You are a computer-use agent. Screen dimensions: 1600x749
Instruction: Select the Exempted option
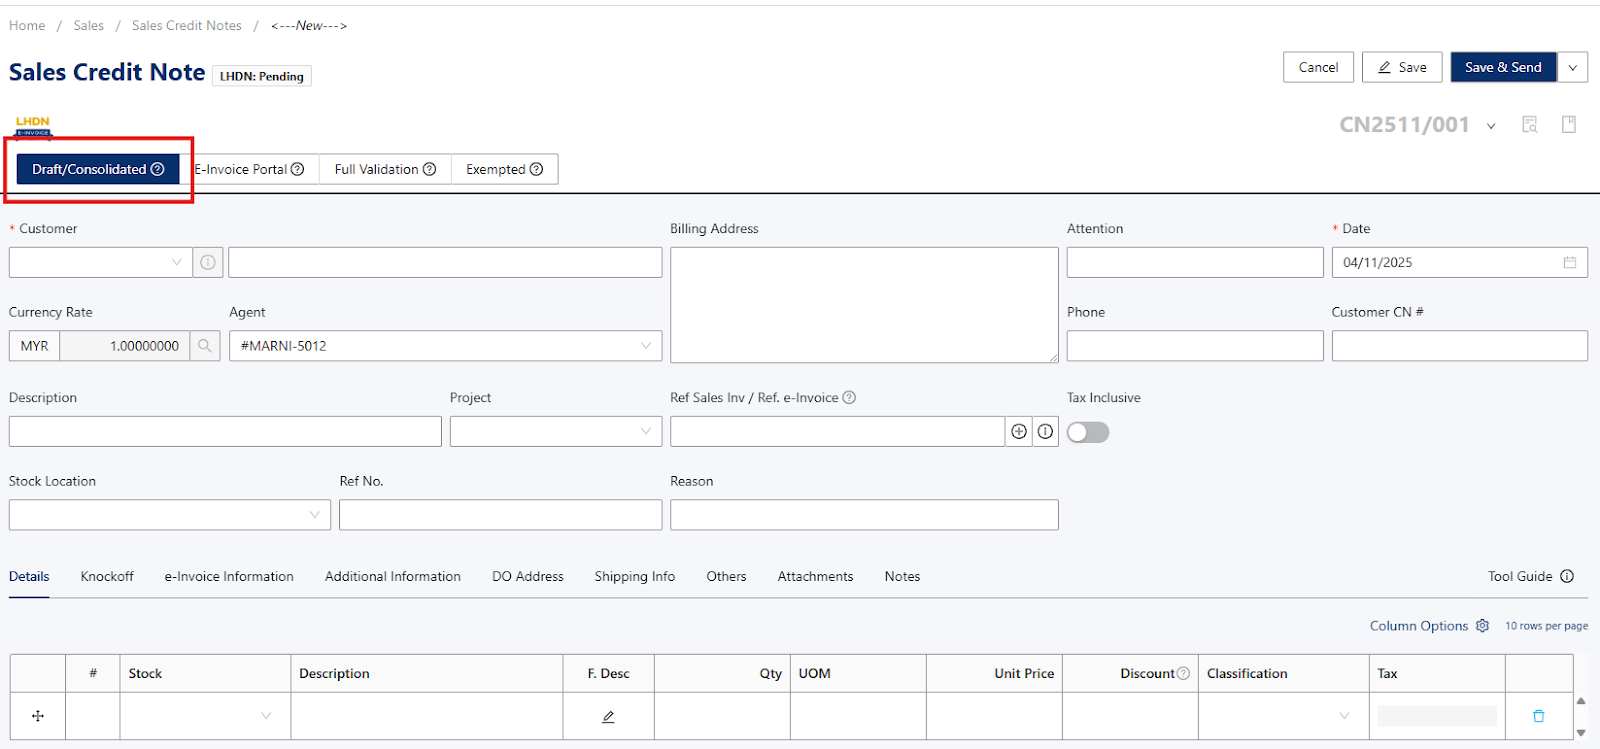(504, 169)
